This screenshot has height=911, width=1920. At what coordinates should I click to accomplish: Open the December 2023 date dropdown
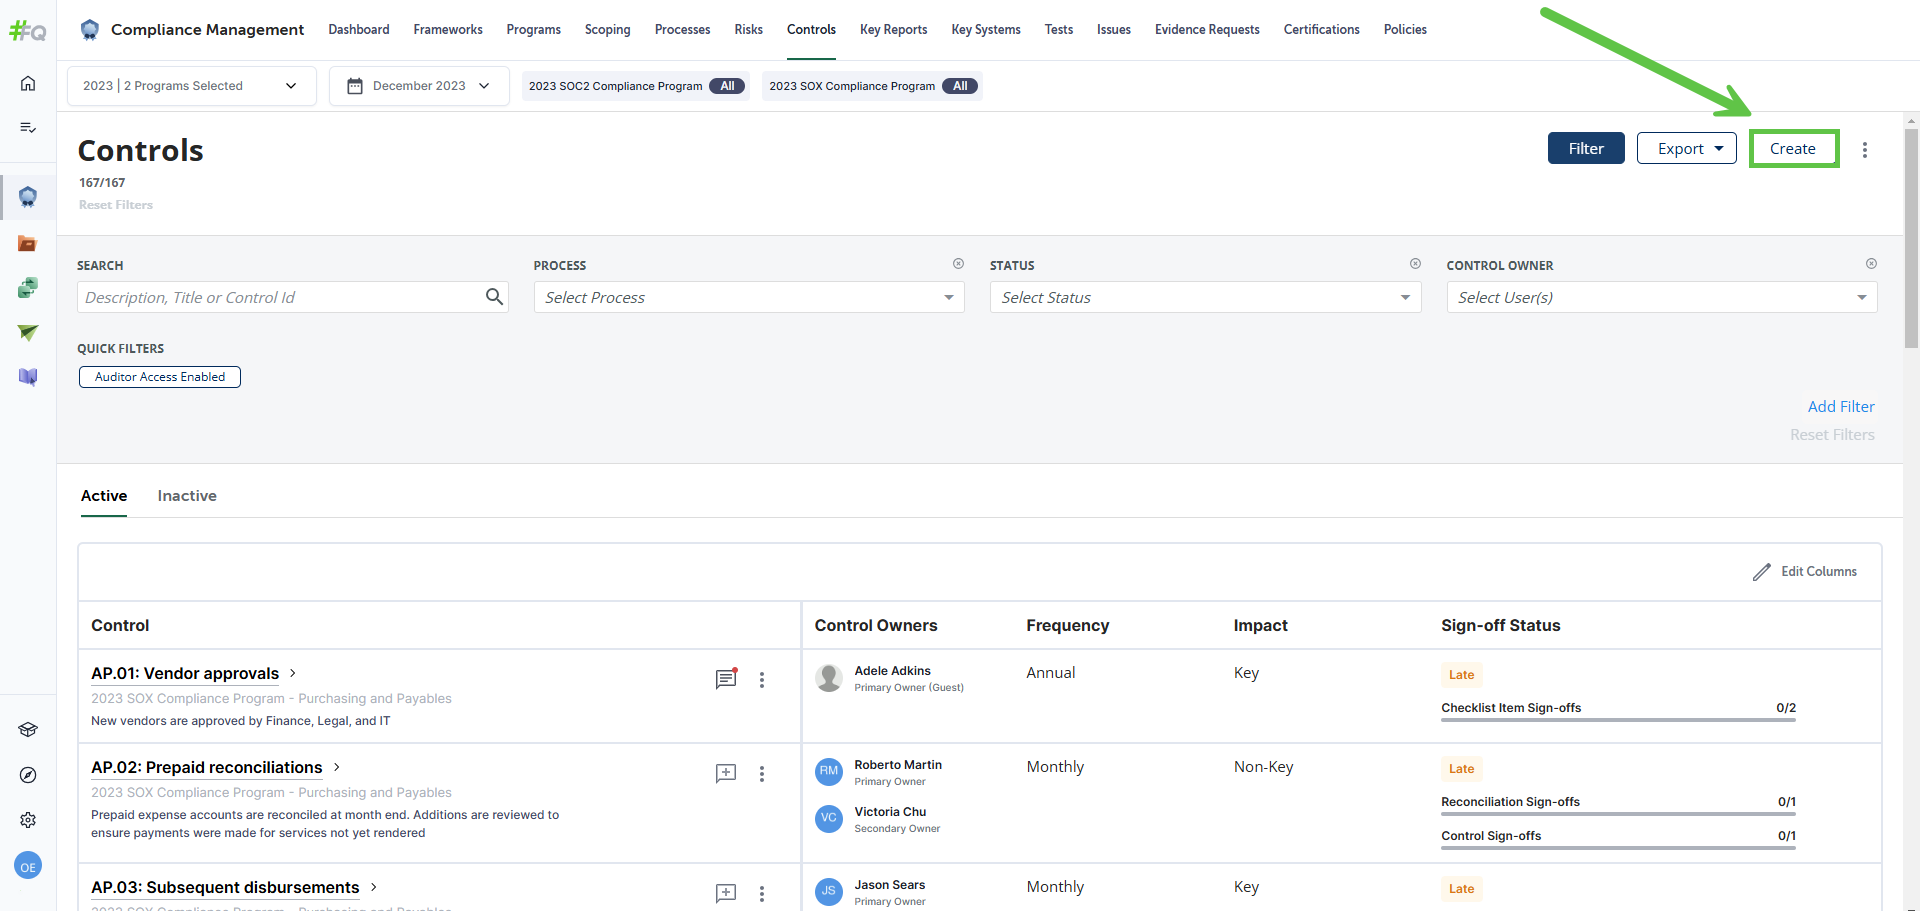click(x=419, y=86)
